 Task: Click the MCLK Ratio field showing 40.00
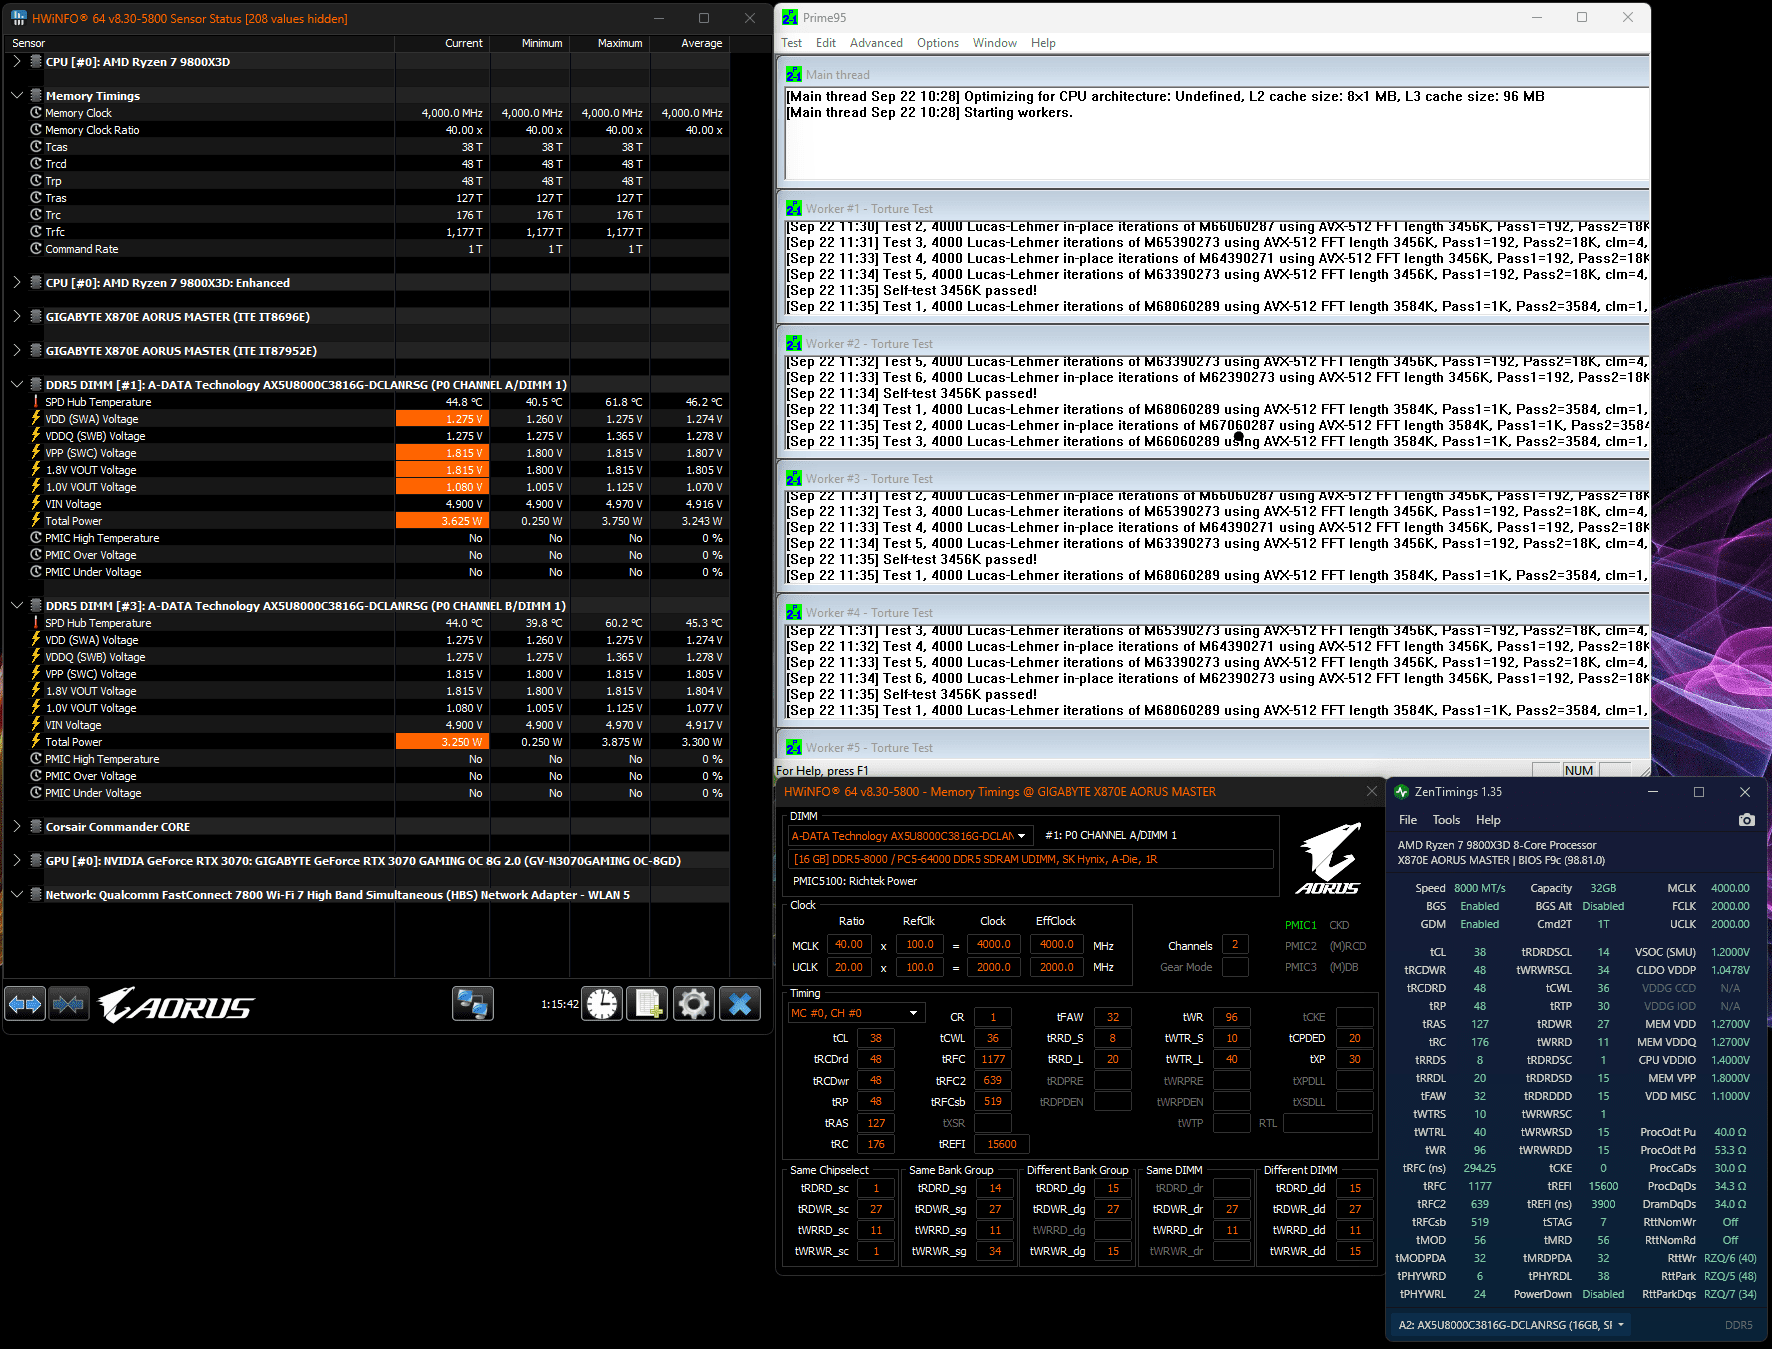(849, 945)
